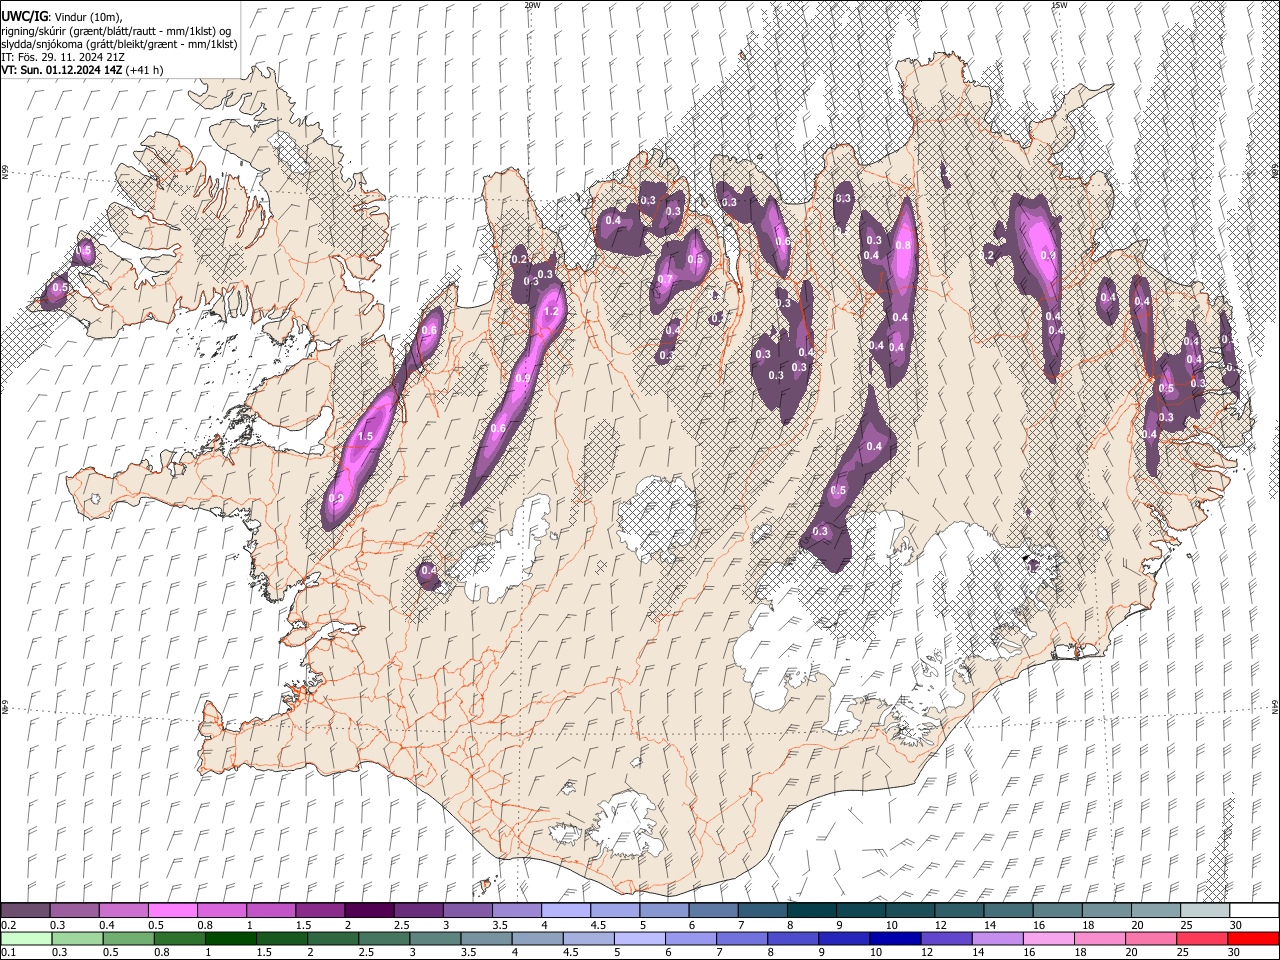Click the 0.2–0.3 dark plum swatch, upper scale
1280x960 pixels.
point(25,911)
